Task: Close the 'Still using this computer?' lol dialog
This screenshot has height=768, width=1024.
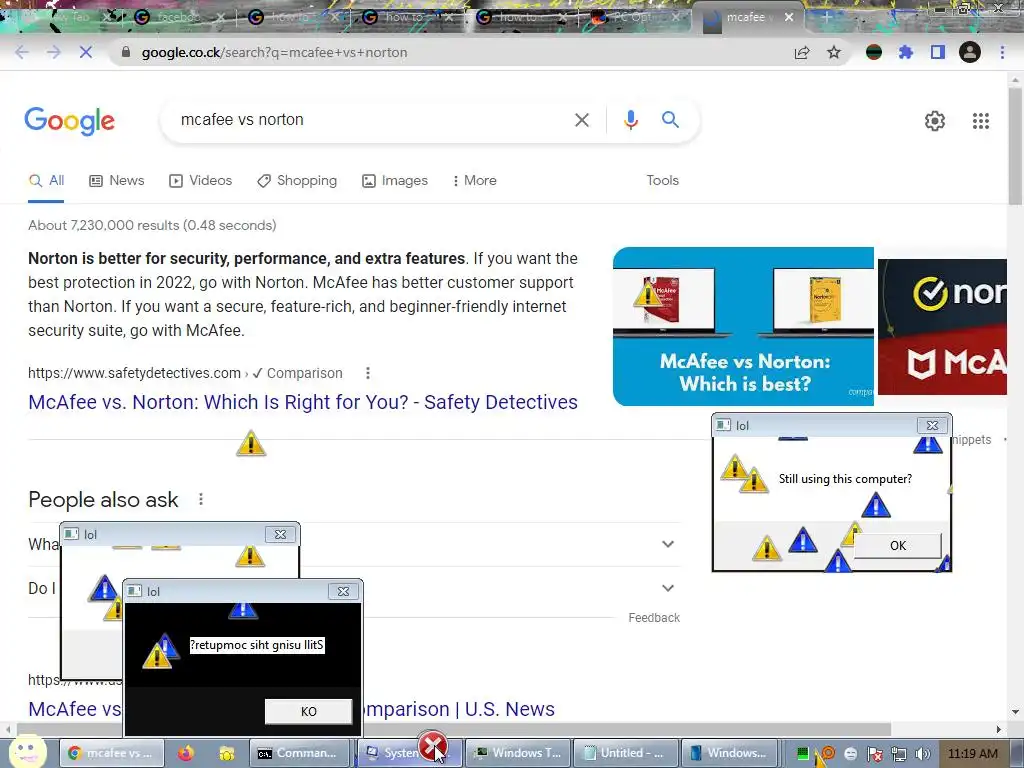Action: click(x=932, y=425)
